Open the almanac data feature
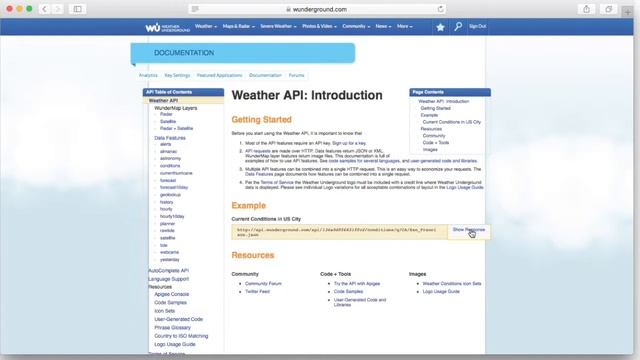Image resolution: width=640 pixels, height=360 pixels. tap(169, 151)
